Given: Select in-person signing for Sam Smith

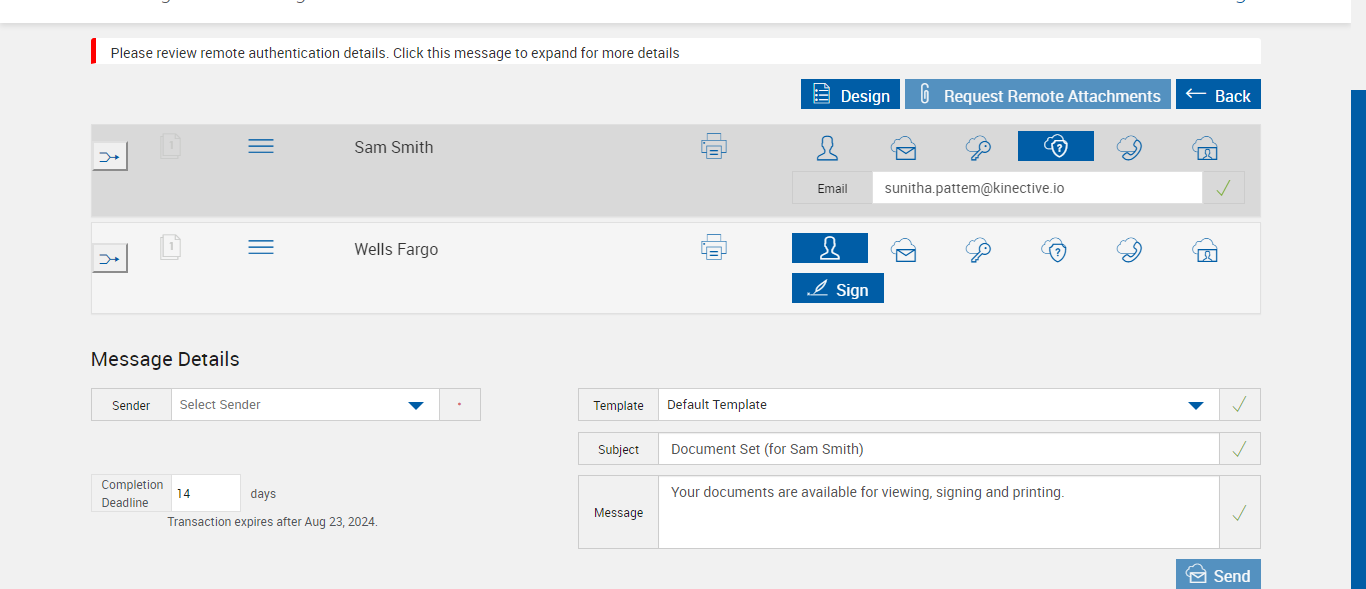Looking at the screenshot, I should click(x=828, y=148).
